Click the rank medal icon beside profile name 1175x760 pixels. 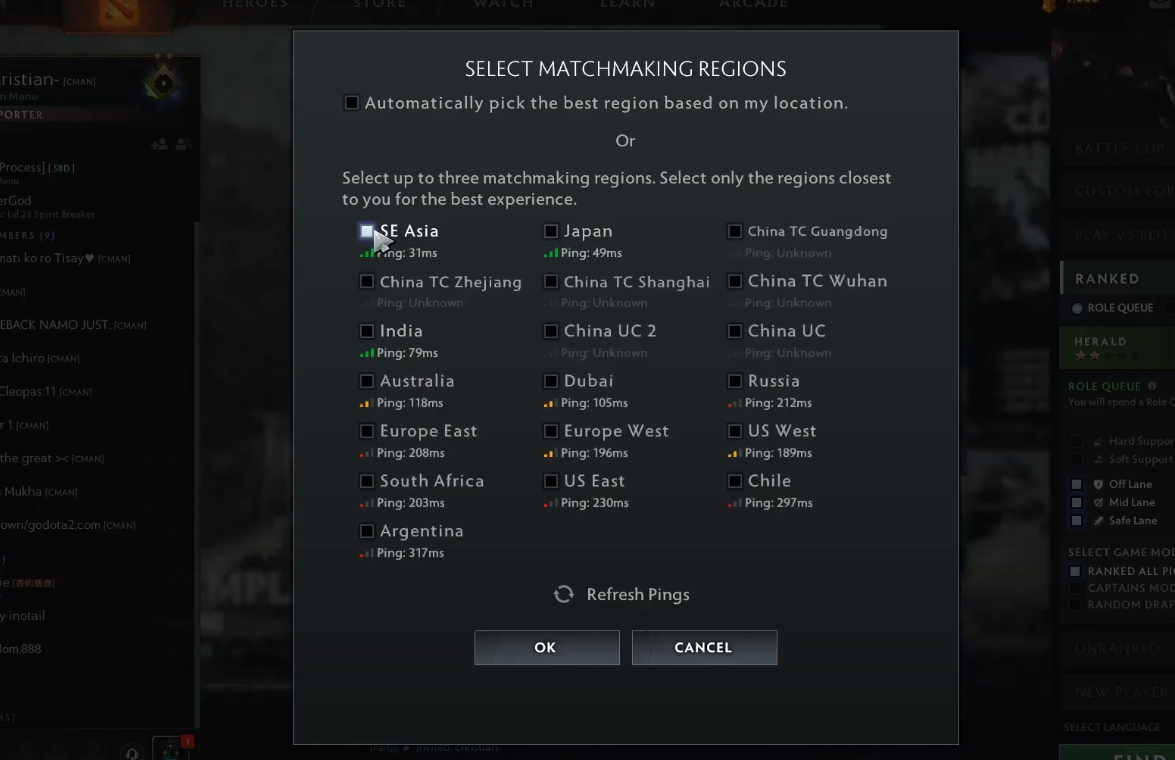click(163, 81)
